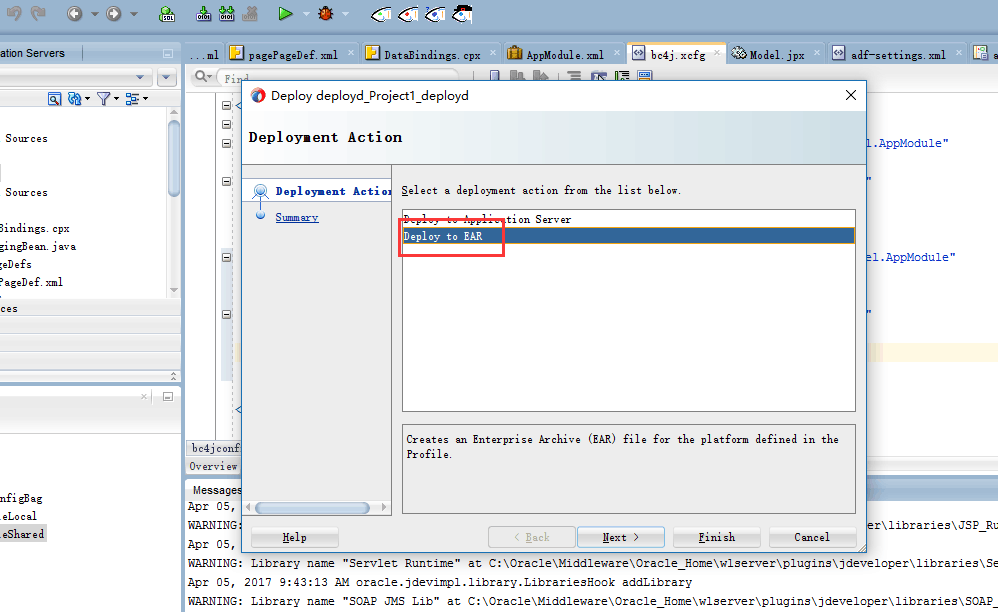Close the pagePageDef.xml tab

click(351, 53)
